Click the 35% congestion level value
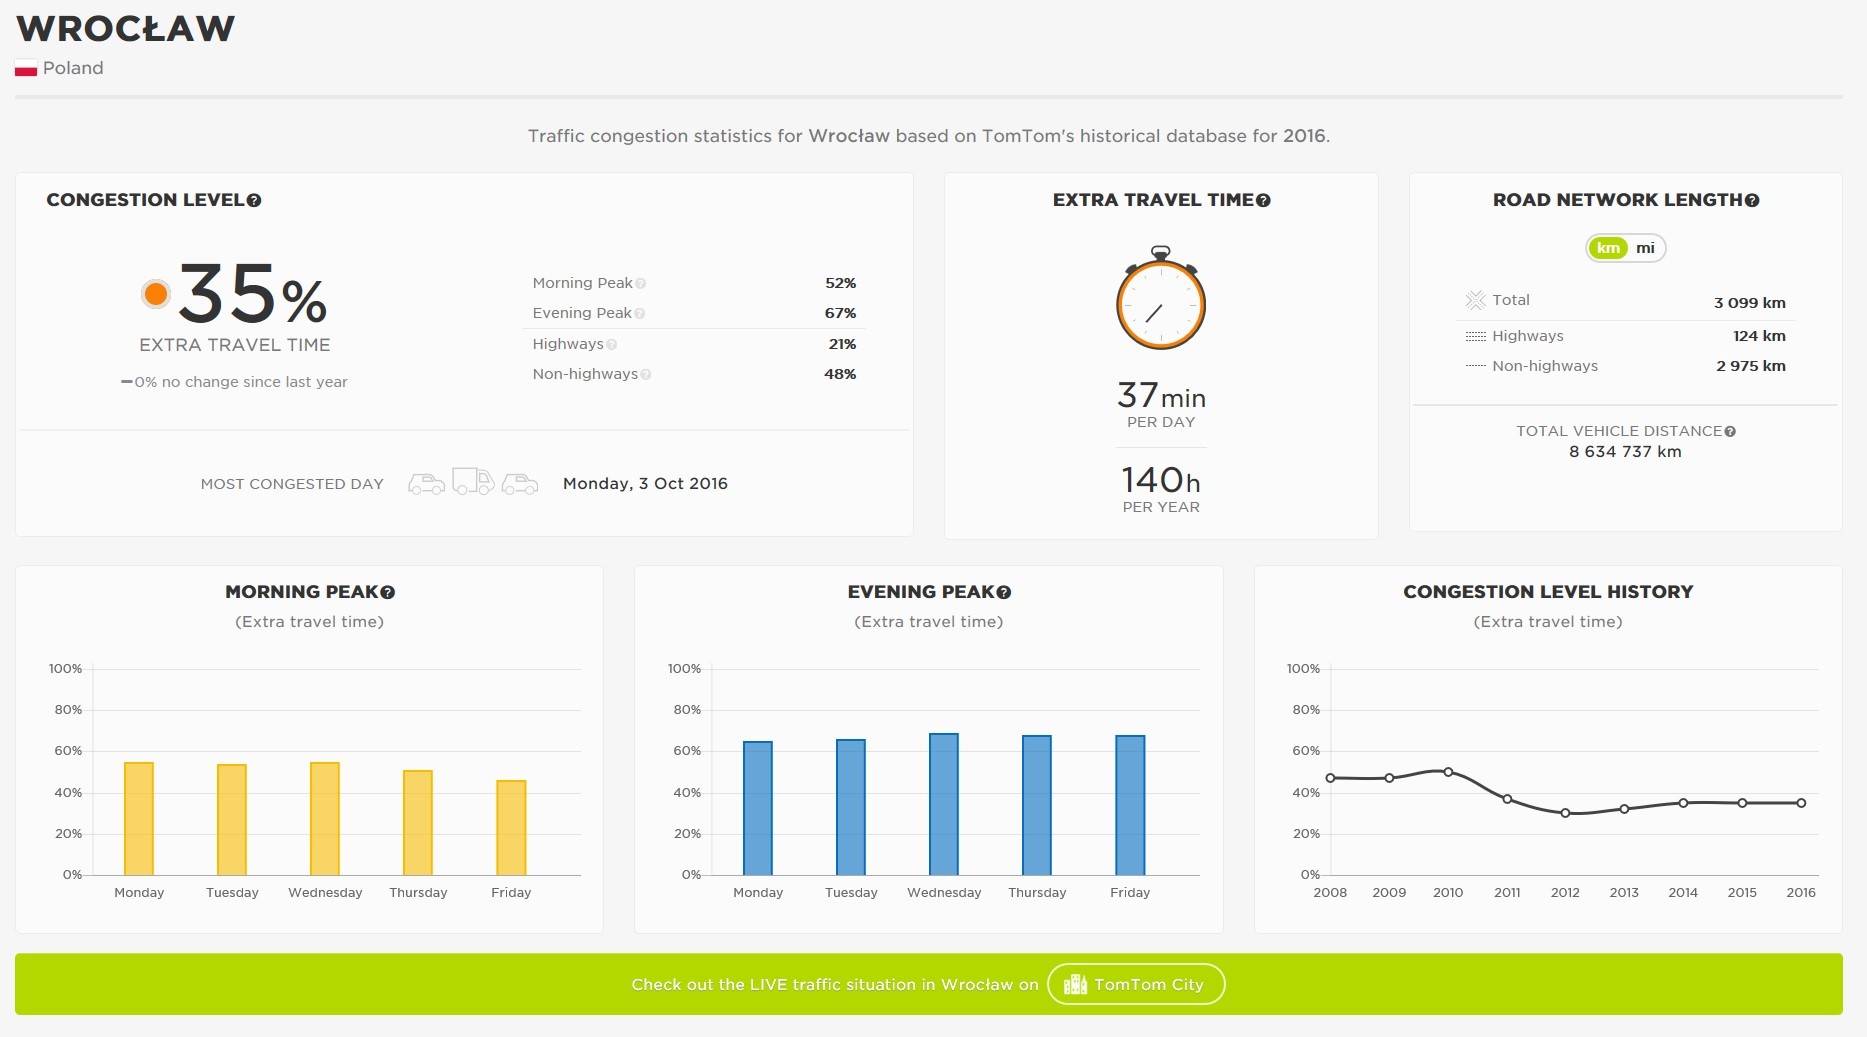The image size is (1867, 1037). (x=253, y=294)
